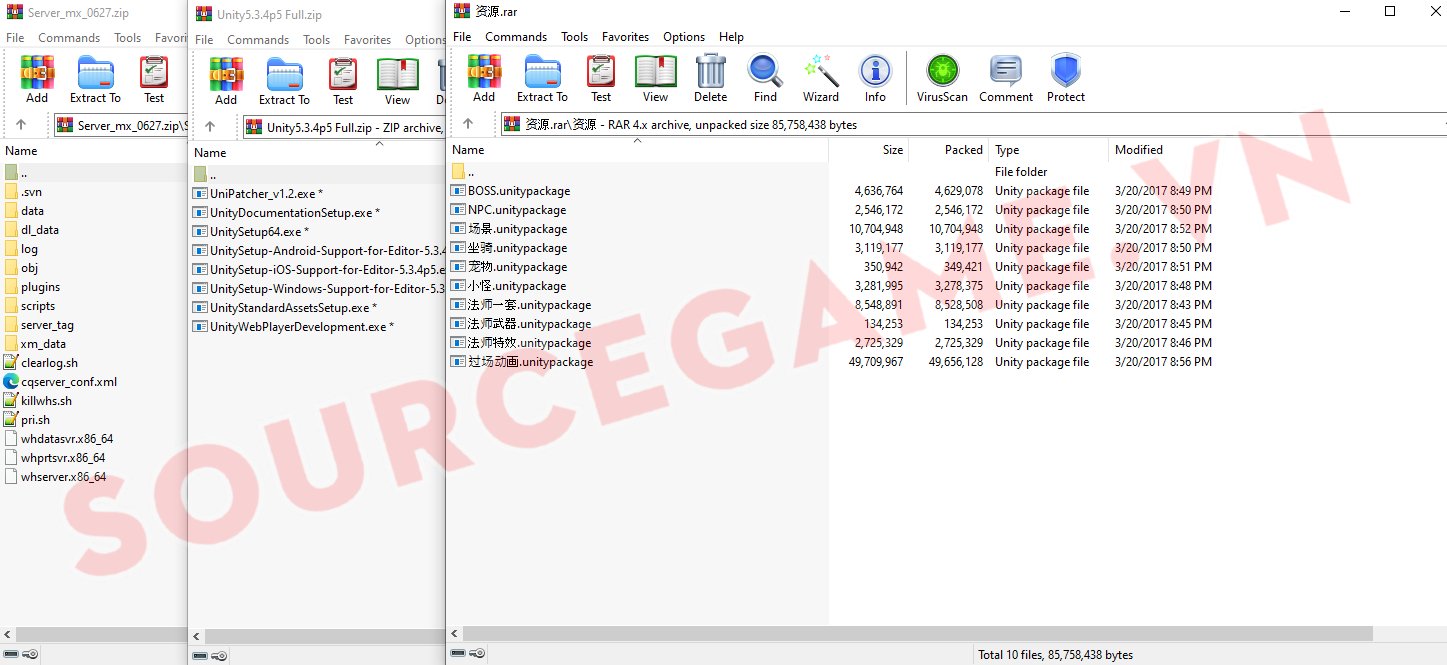1447x665 pixels.
Task: Select the BOSS.unitypackage file
Action: [x=519, y=191]
